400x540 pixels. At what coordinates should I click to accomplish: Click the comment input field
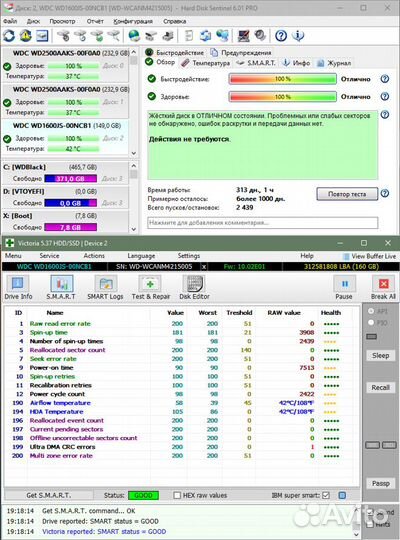click(263, 222)
